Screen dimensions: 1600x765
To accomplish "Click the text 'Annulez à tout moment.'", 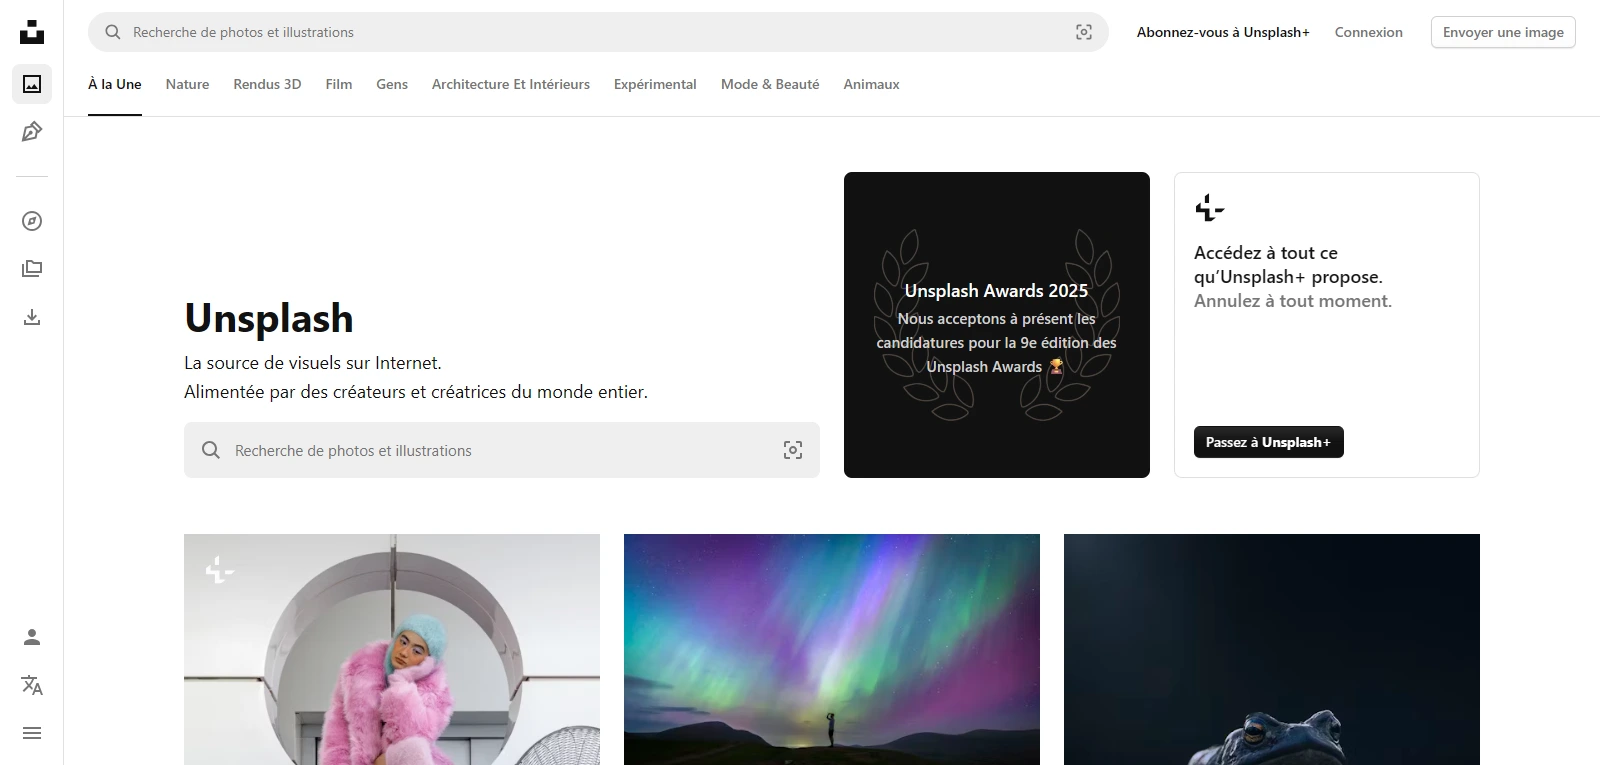I will 1293,301.
